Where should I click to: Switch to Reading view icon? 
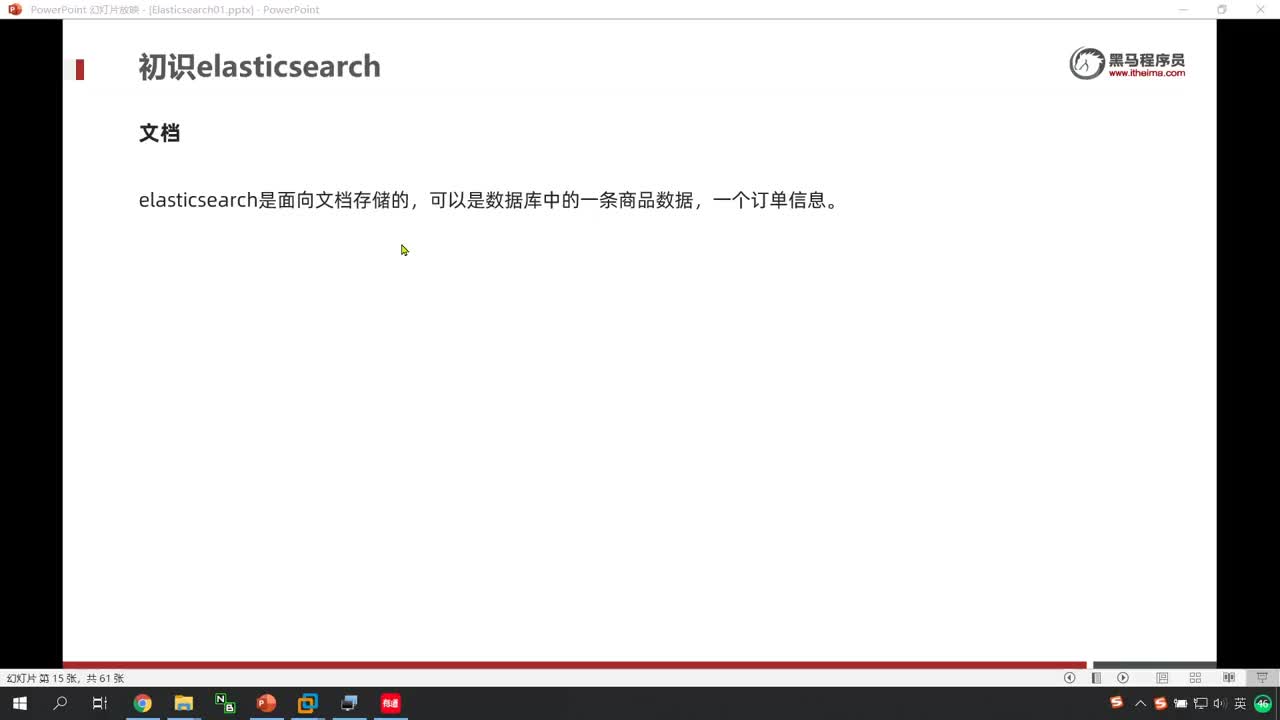[1229, 678]
